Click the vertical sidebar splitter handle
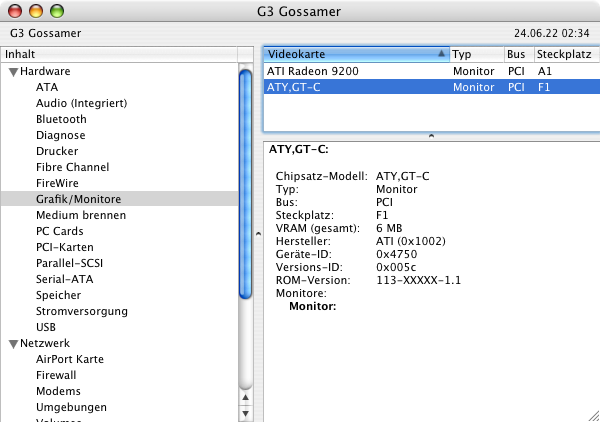Screen dimensions: 600x422 tap(258, 233)
